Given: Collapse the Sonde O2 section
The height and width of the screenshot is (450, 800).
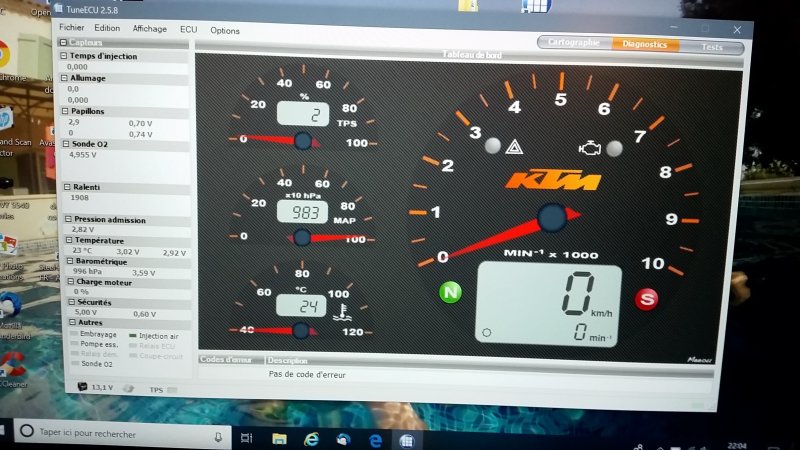Looking at the screenshot, I should point(66,144).
